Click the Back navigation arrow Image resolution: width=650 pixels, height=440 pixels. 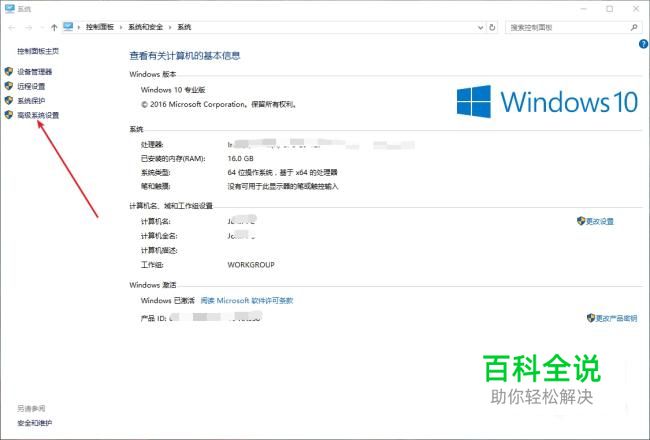coord(12,27)
